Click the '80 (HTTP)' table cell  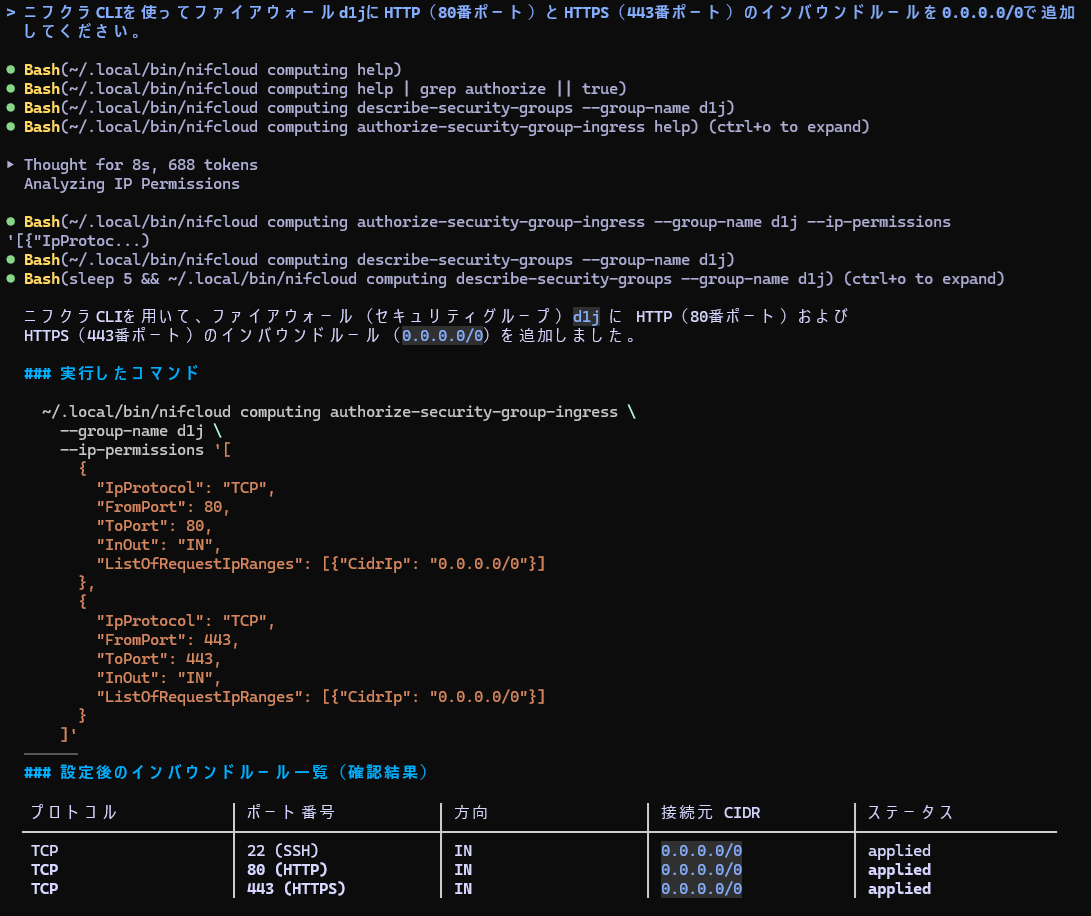point(287,869)
